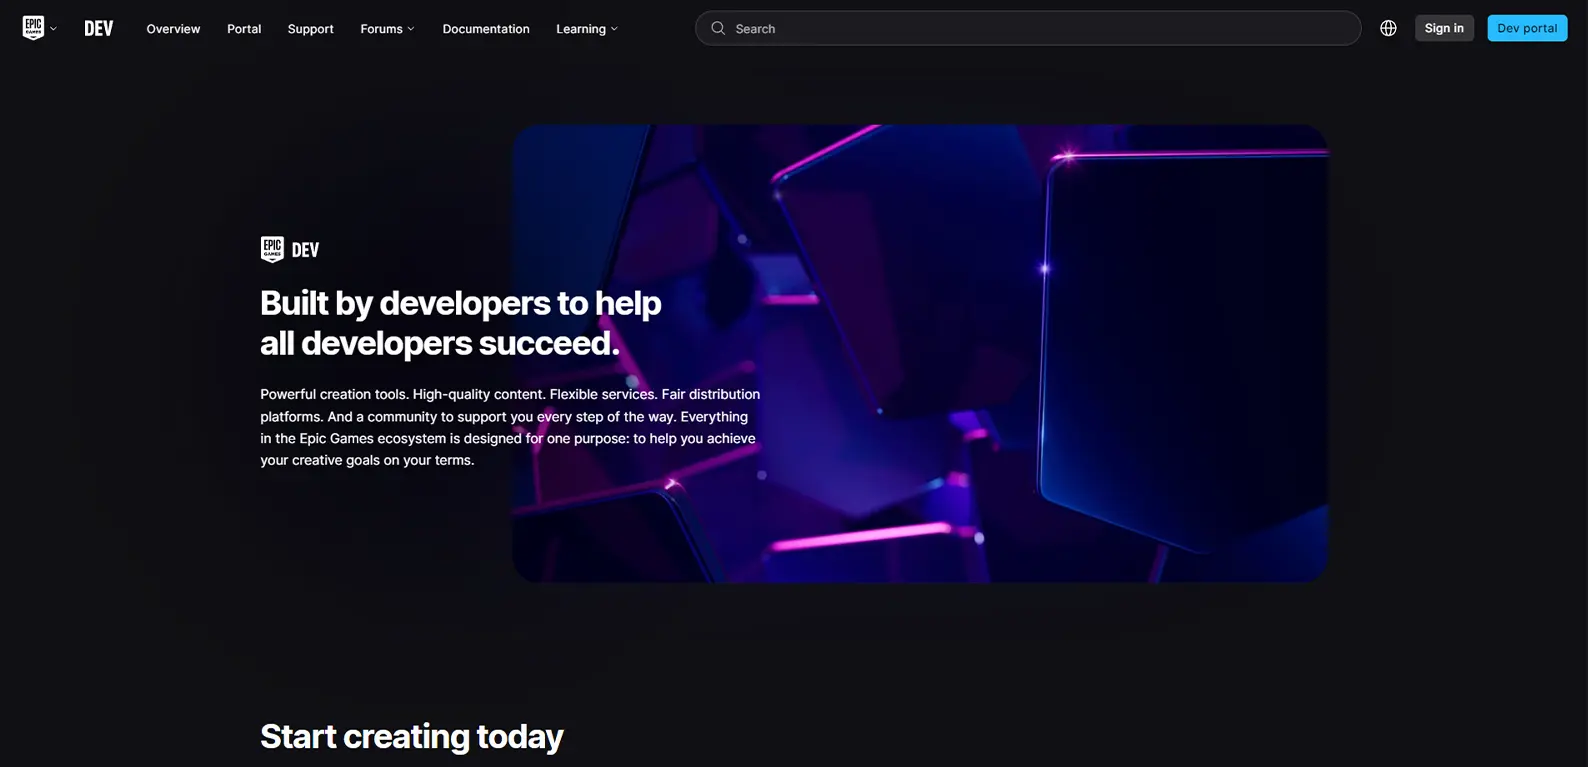The height and width of the screenshot is (767, 1588).
Task: Open the Overview page
Action: [x=173, y=29]
